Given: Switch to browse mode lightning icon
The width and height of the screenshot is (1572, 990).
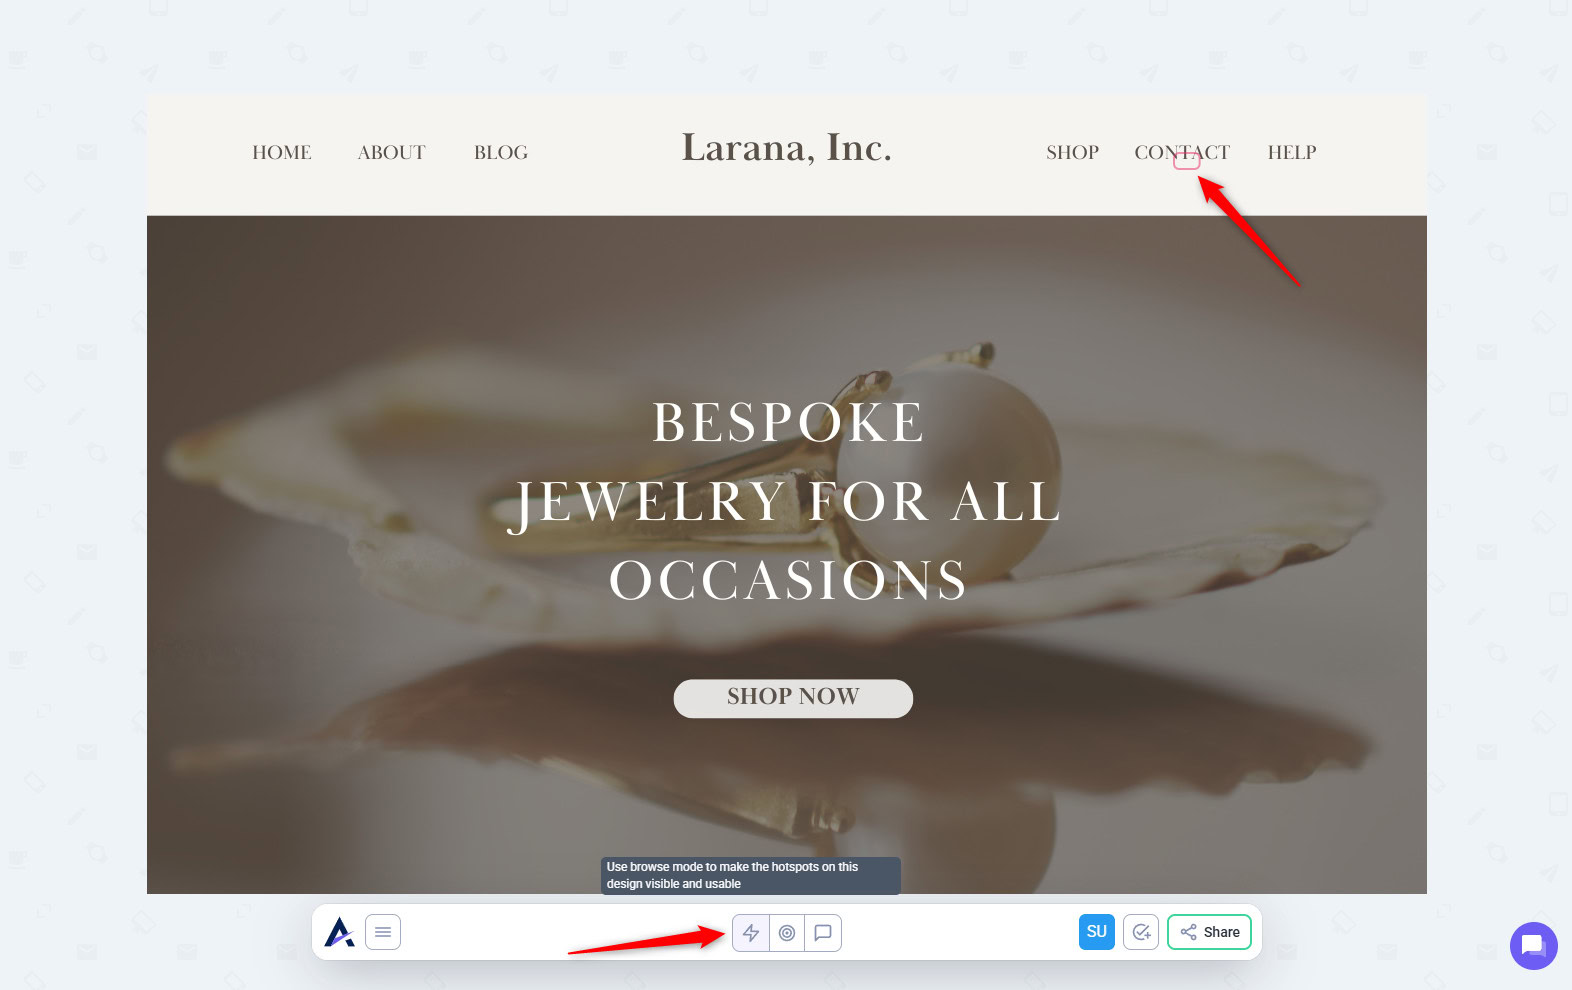Looking at the screenshot, I should 751,933.
